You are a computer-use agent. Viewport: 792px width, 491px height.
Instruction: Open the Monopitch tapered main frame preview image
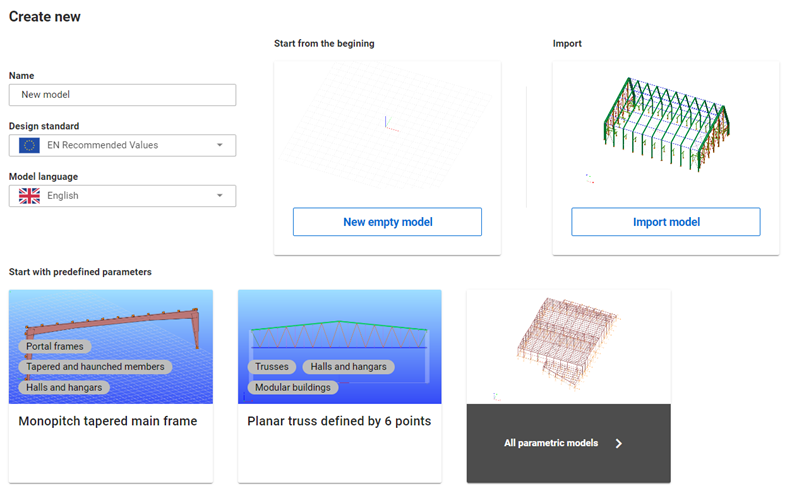tap(111, 347)
